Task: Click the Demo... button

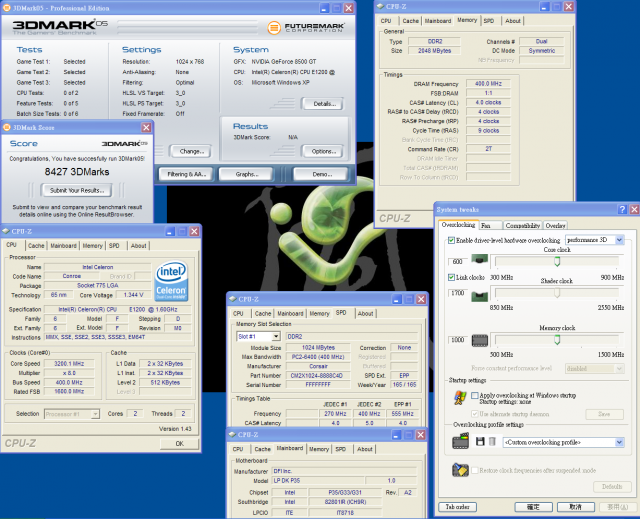Action: coord(322,174)
